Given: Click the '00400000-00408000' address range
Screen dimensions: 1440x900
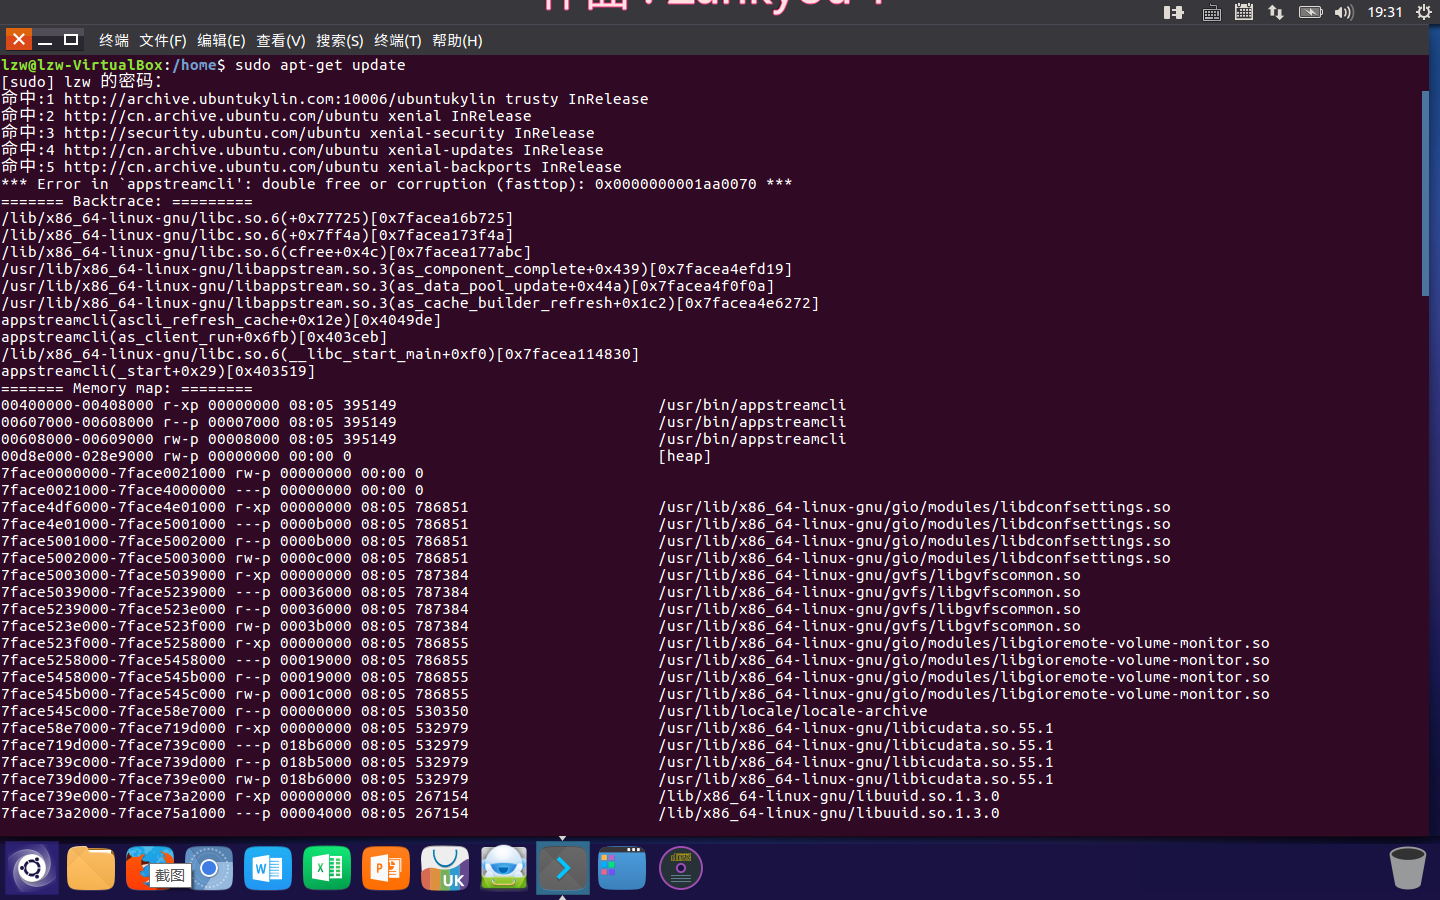Looking at the screenshot, I should tap(77, 405).
